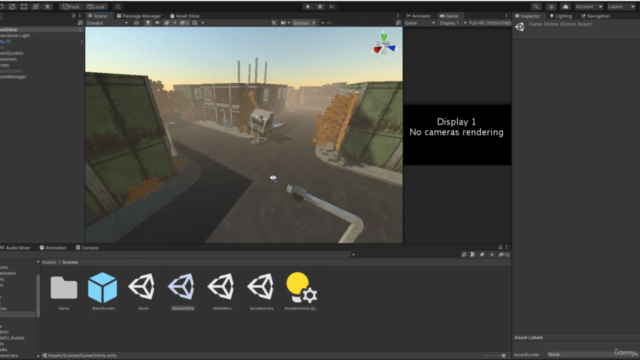Click the red X axis on orientation gizmo
Viewport: 640px width, 360px height.
point(377,49)
